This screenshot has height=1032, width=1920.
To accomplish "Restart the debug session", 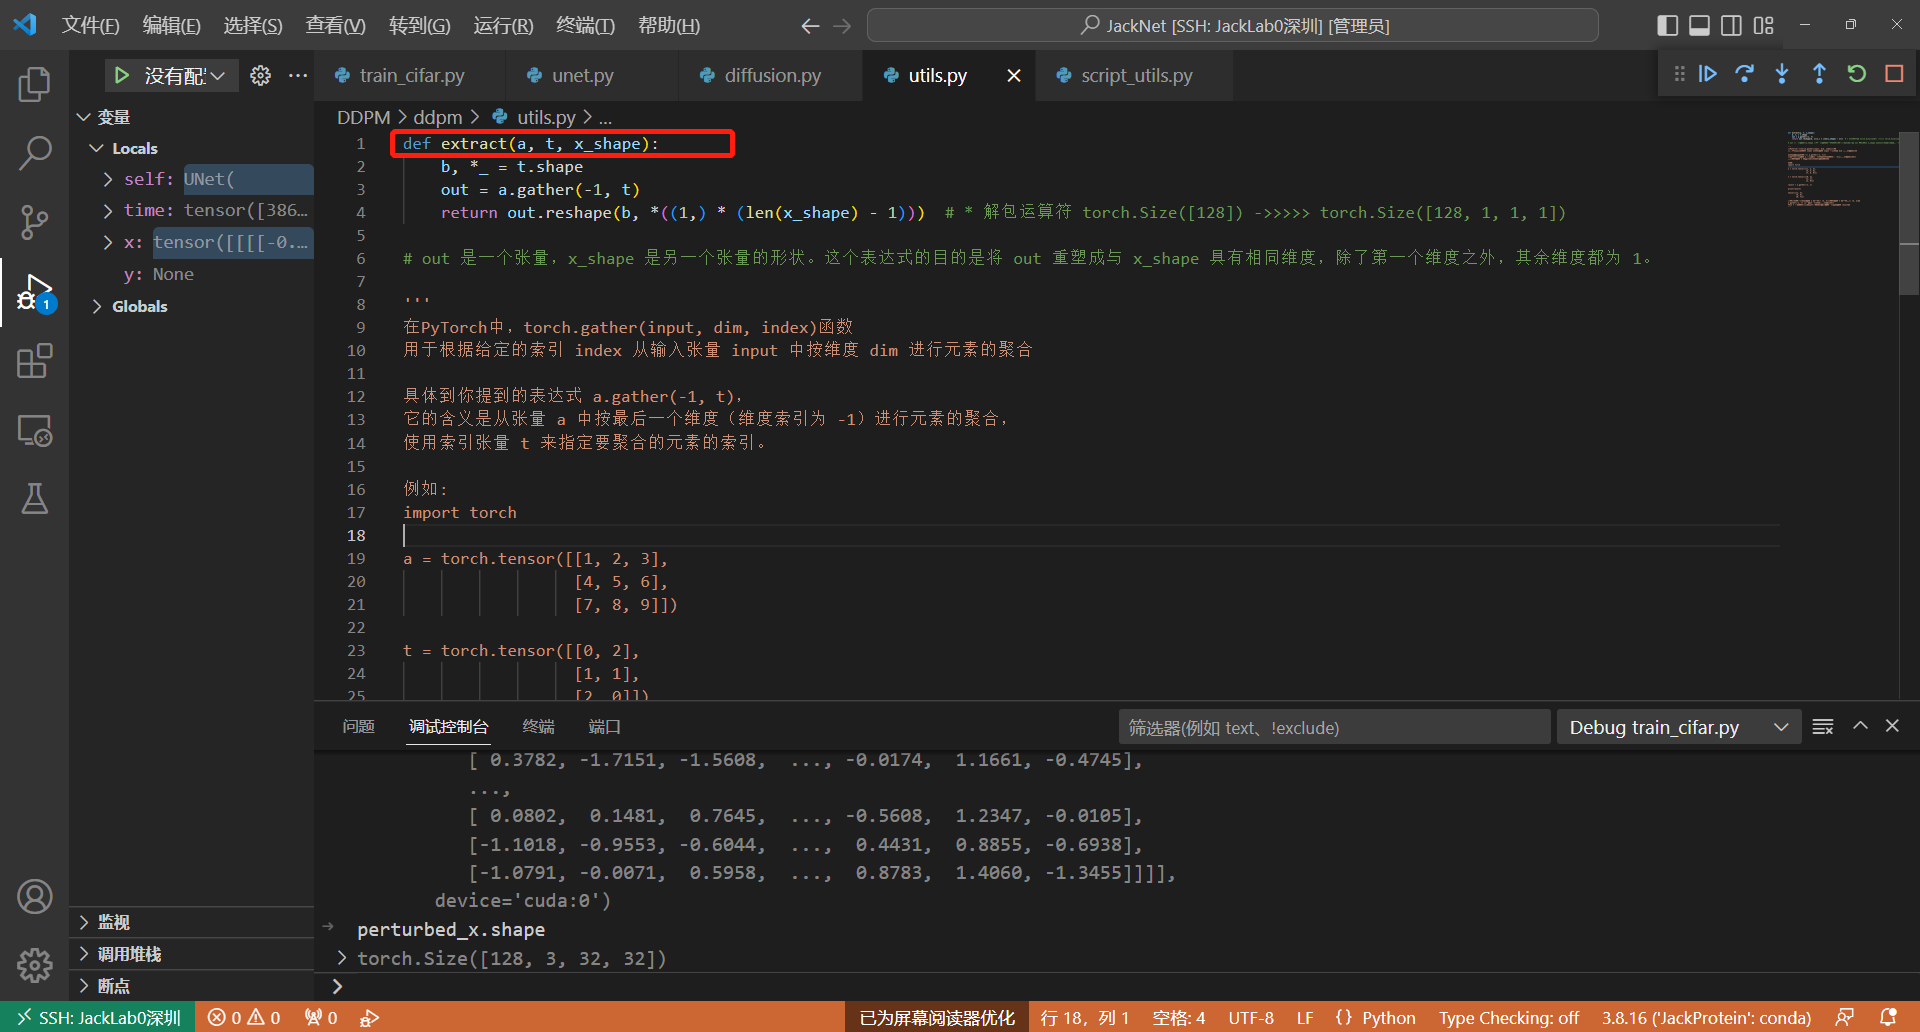I will point(1856,74).
